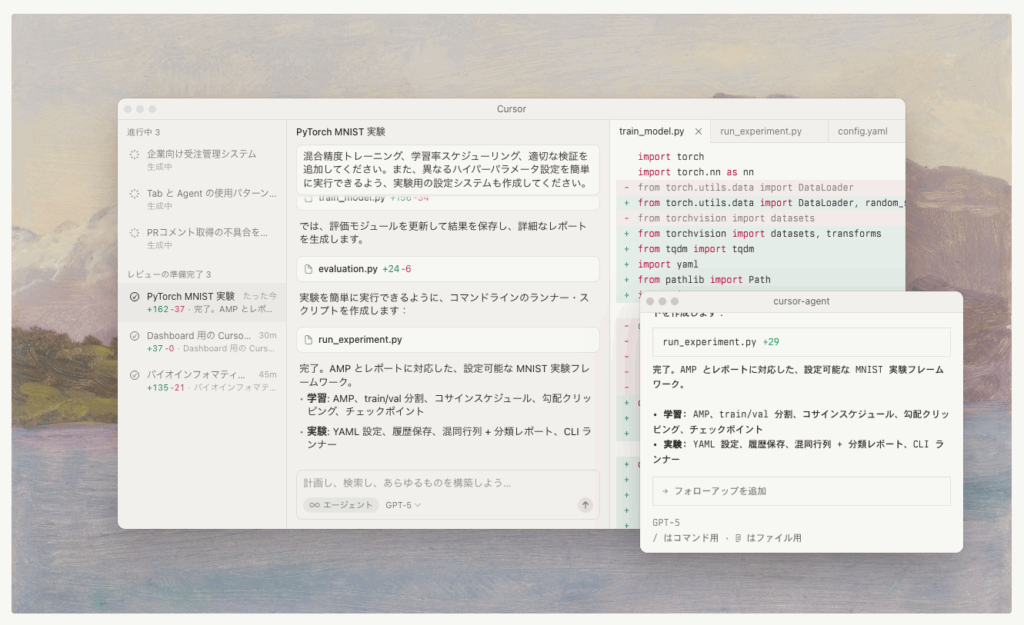Viewport: 1024px width, 625px height.
Task: Click the checkmark icon for バイオインフォマティ task
Action: point(134,375)
